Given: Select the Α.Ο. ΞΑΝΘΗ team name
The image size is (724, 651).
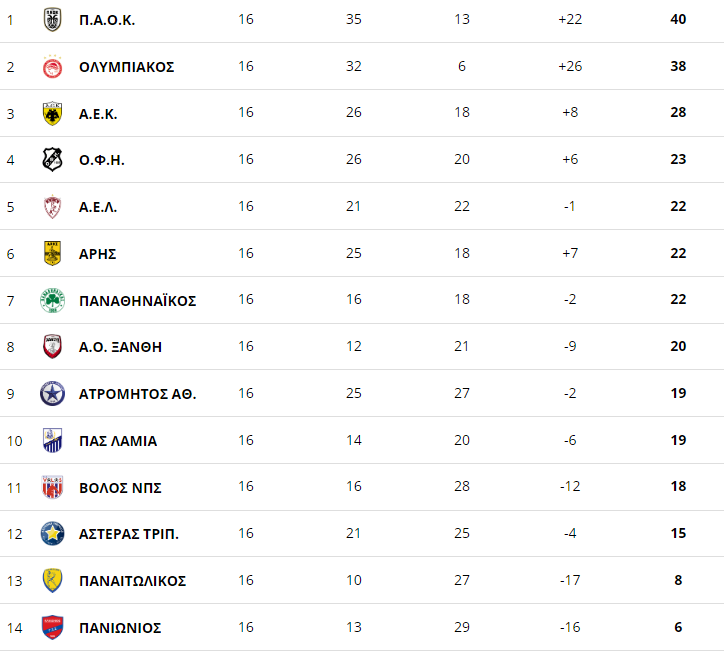Looking at the screenshot, I should click(120, 347).
